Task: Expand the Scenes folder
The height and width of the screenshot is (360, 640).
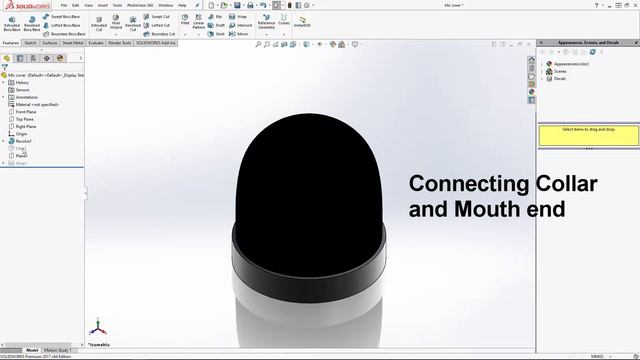Action: coord(542,71)
